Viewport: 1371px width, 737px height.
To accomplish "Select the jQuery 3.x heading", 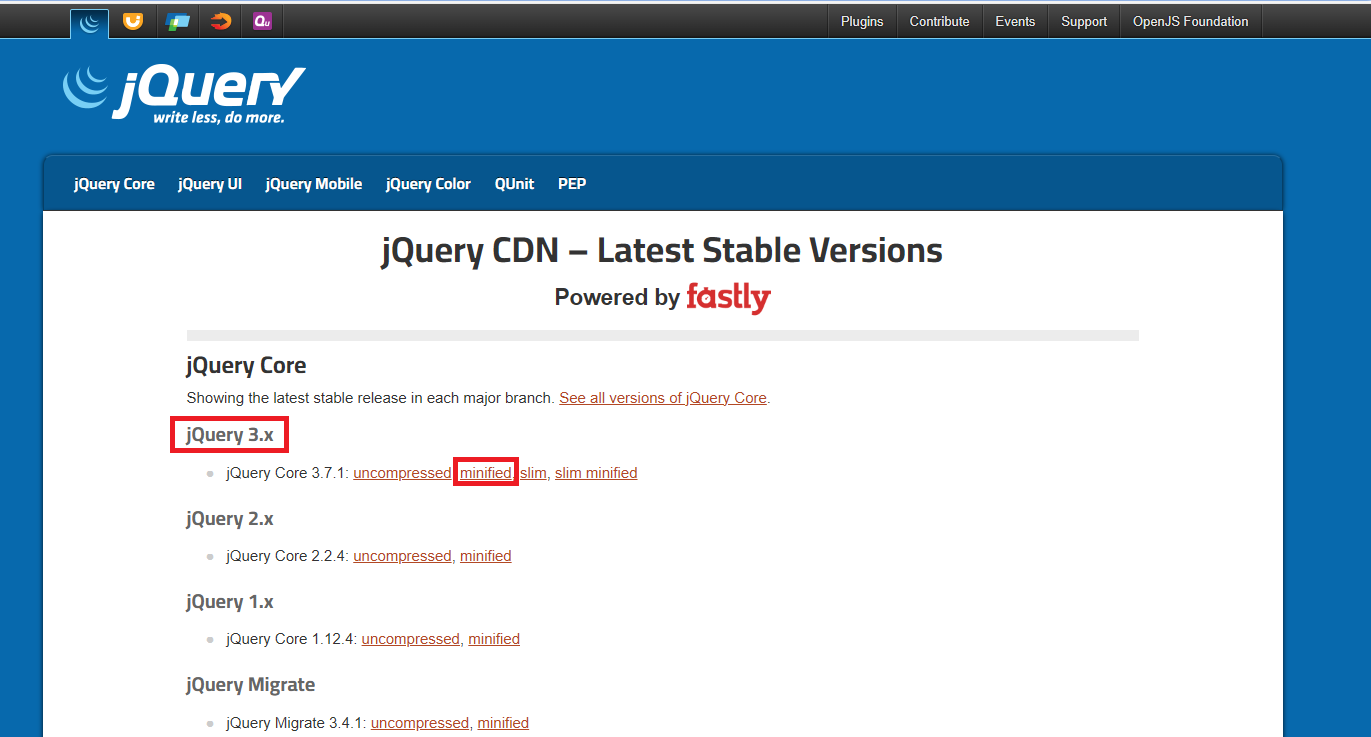I will [x=229, y=436].
